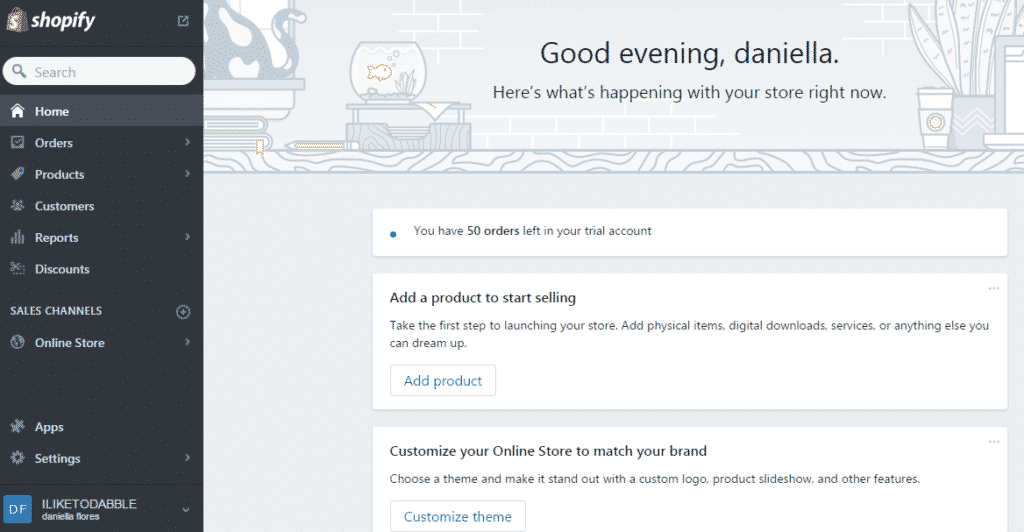Image resolution: width=1024 pixels, height=532 pixels.
Task: Open Settings in sidebar
Action: click(x=101, y=458)
